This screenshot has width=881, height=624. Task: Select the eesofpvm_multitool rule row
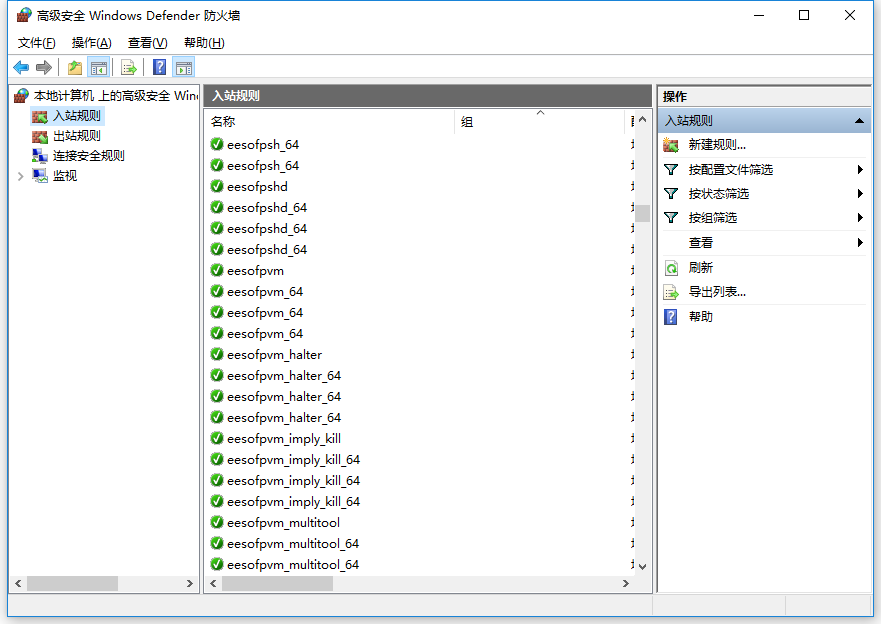[421, 522]
